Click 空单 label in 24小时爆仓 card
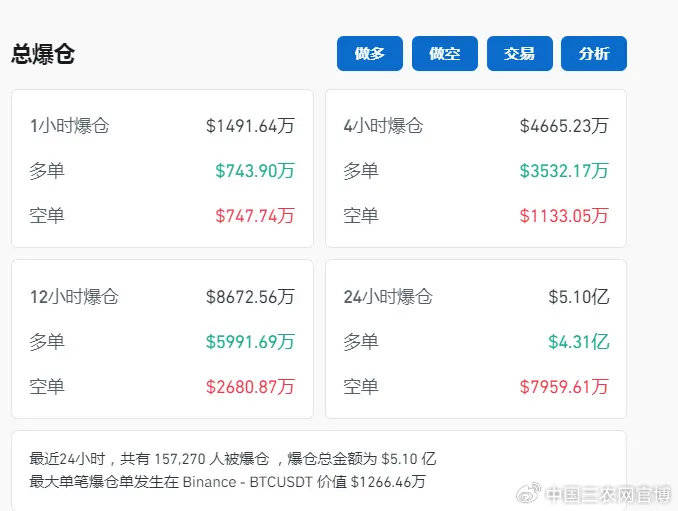 tap(361, 387)
